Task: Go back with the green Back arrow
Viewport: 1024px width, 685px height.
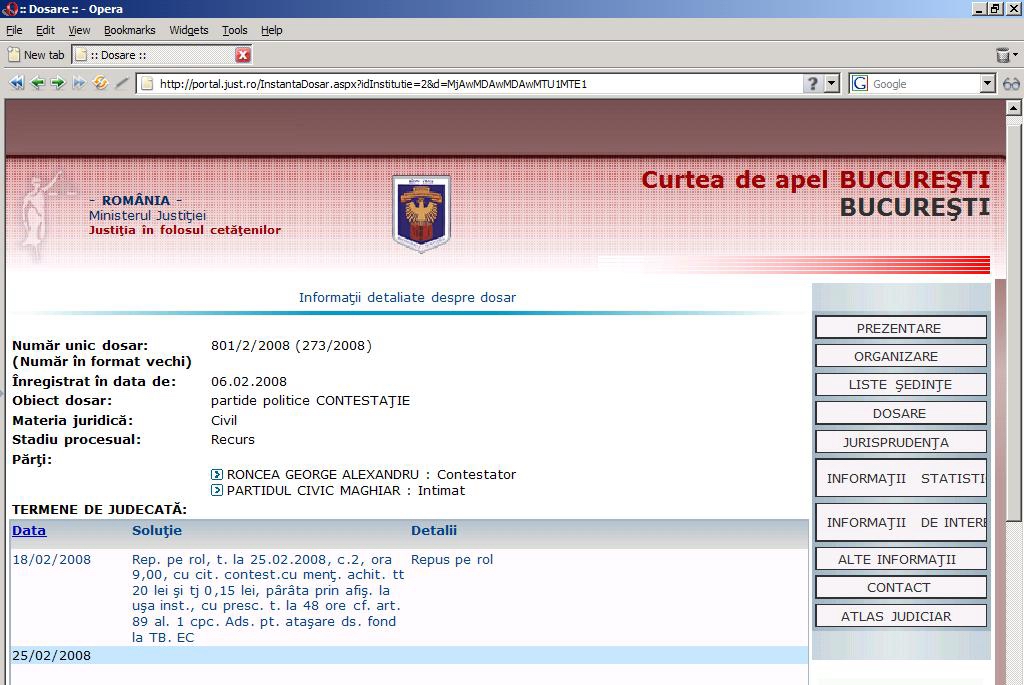Action: (37, 83)
